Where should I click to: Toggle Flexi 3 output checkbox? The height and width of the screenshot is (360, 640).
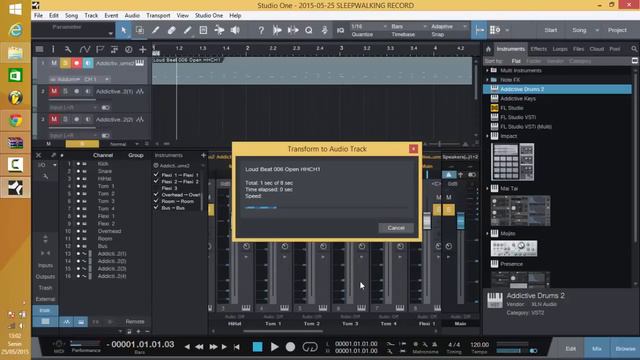coord(156,188)
